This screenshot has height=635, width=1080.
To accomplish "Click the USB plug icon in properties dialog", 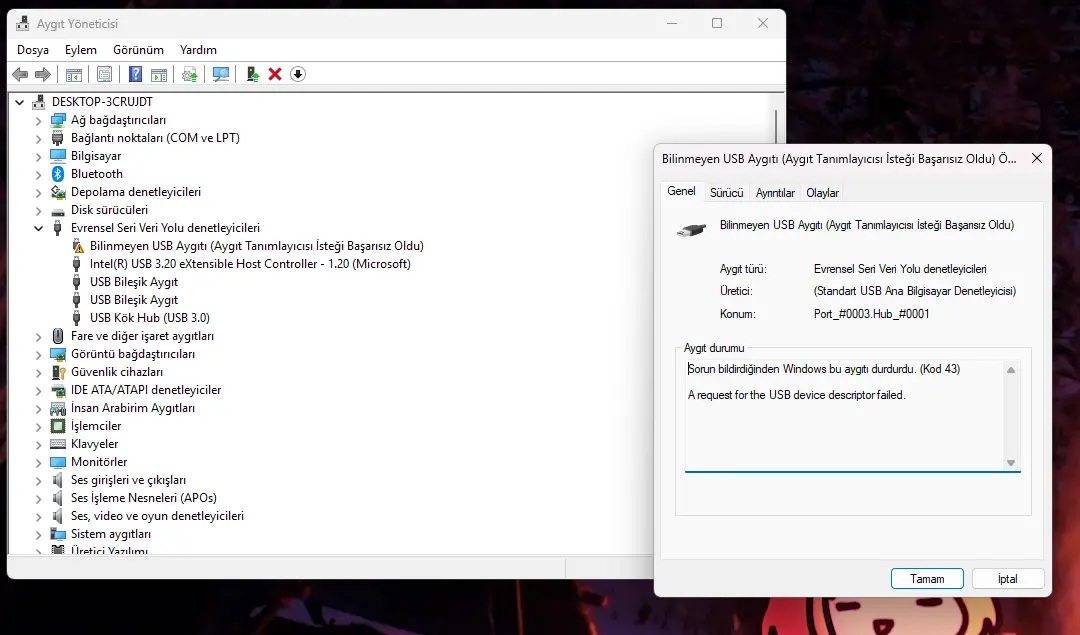I will (x=692, y=230).
